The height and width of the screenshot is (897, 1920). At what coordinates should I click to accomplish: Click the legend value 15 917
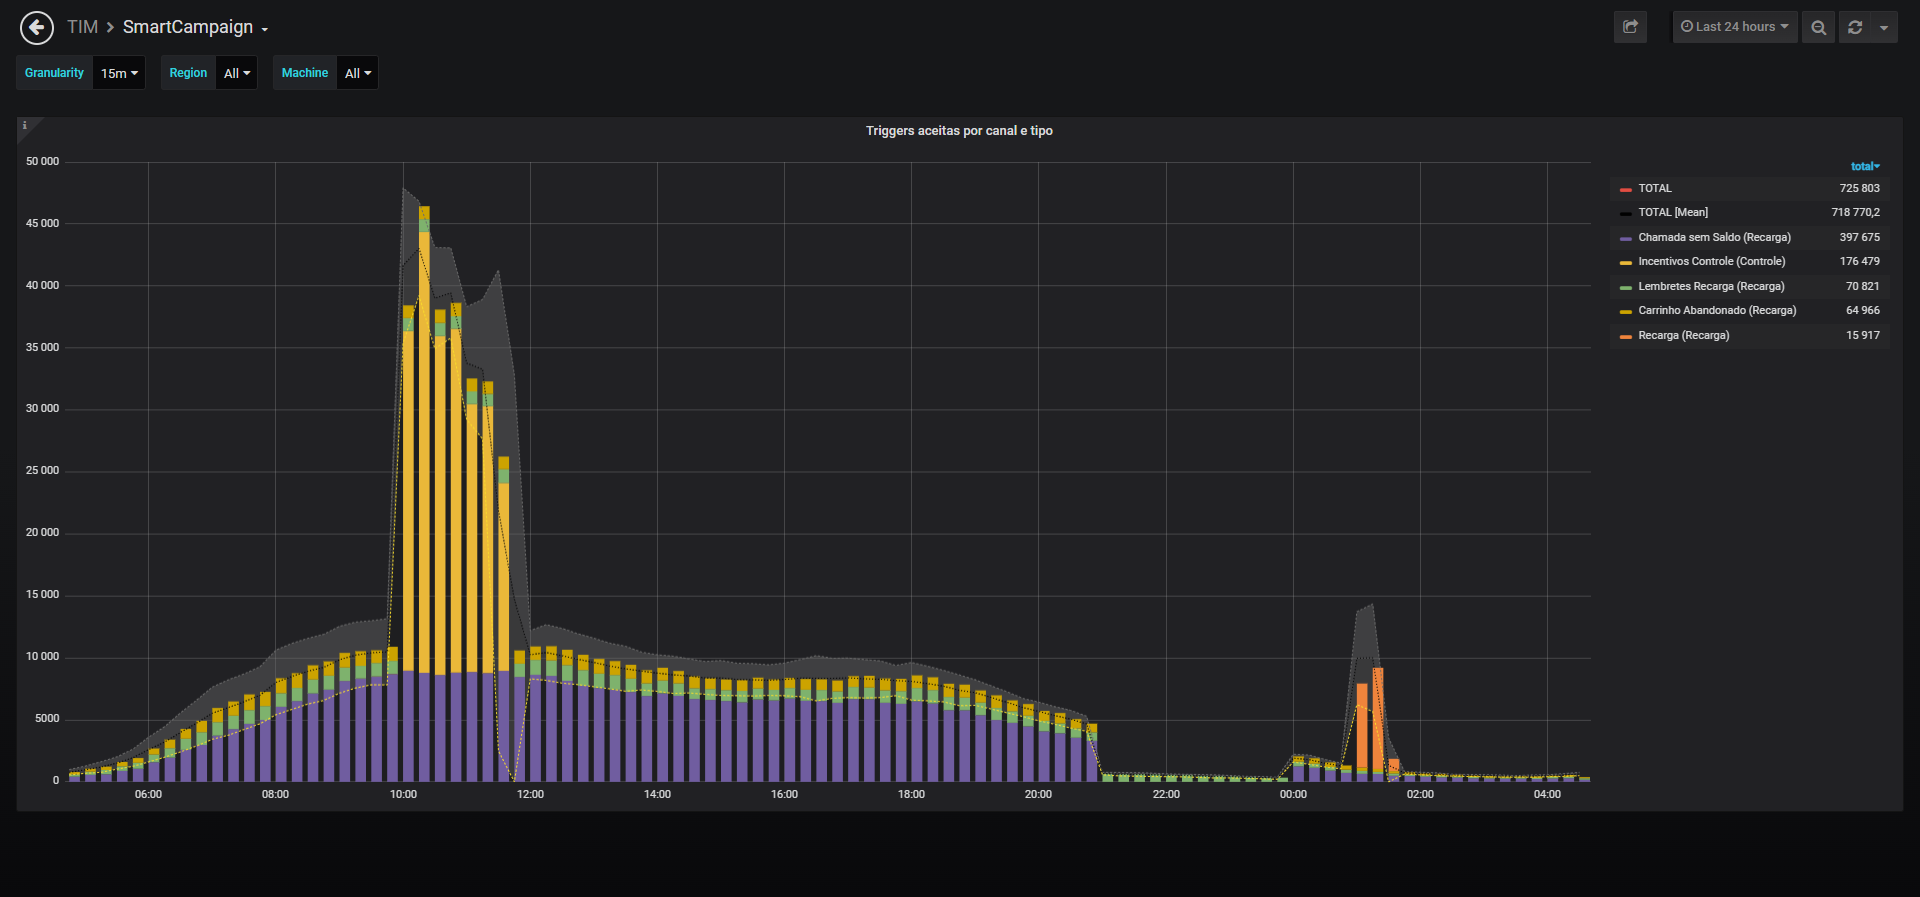pos(1862,335)
